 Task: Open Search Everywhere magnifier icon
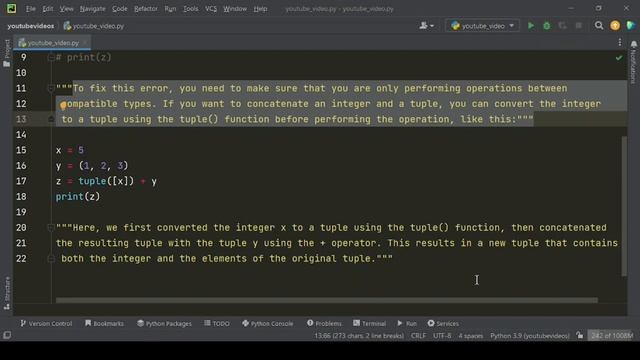pos(599,26)
